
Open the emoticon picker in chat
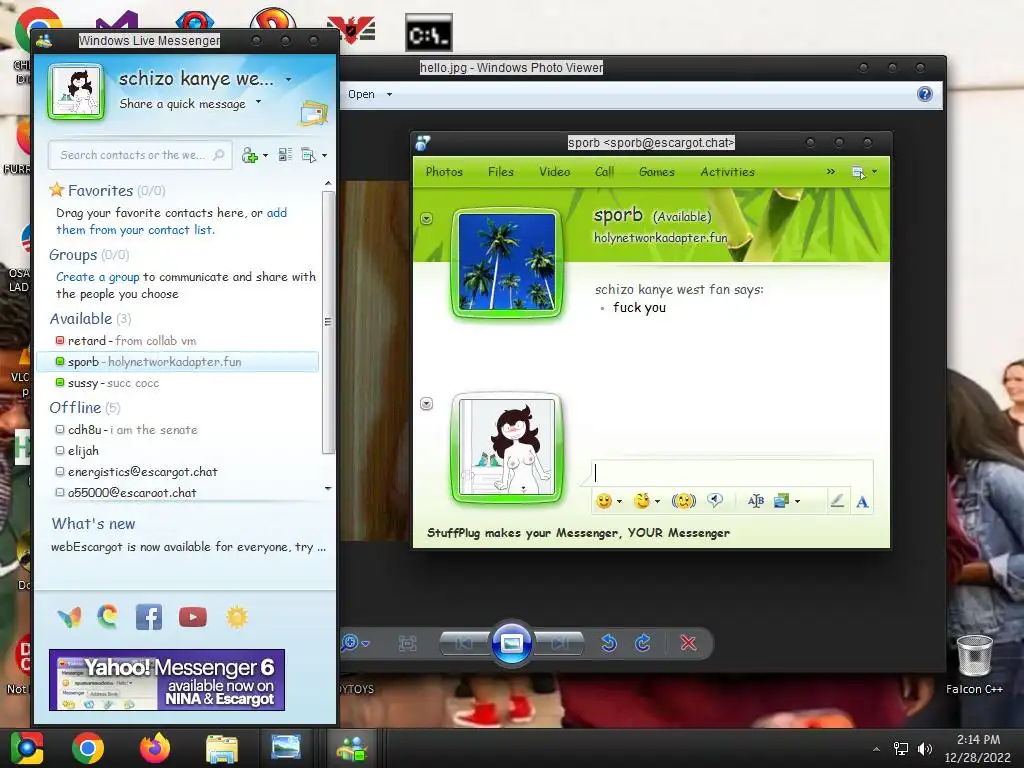tap(604, 501)
